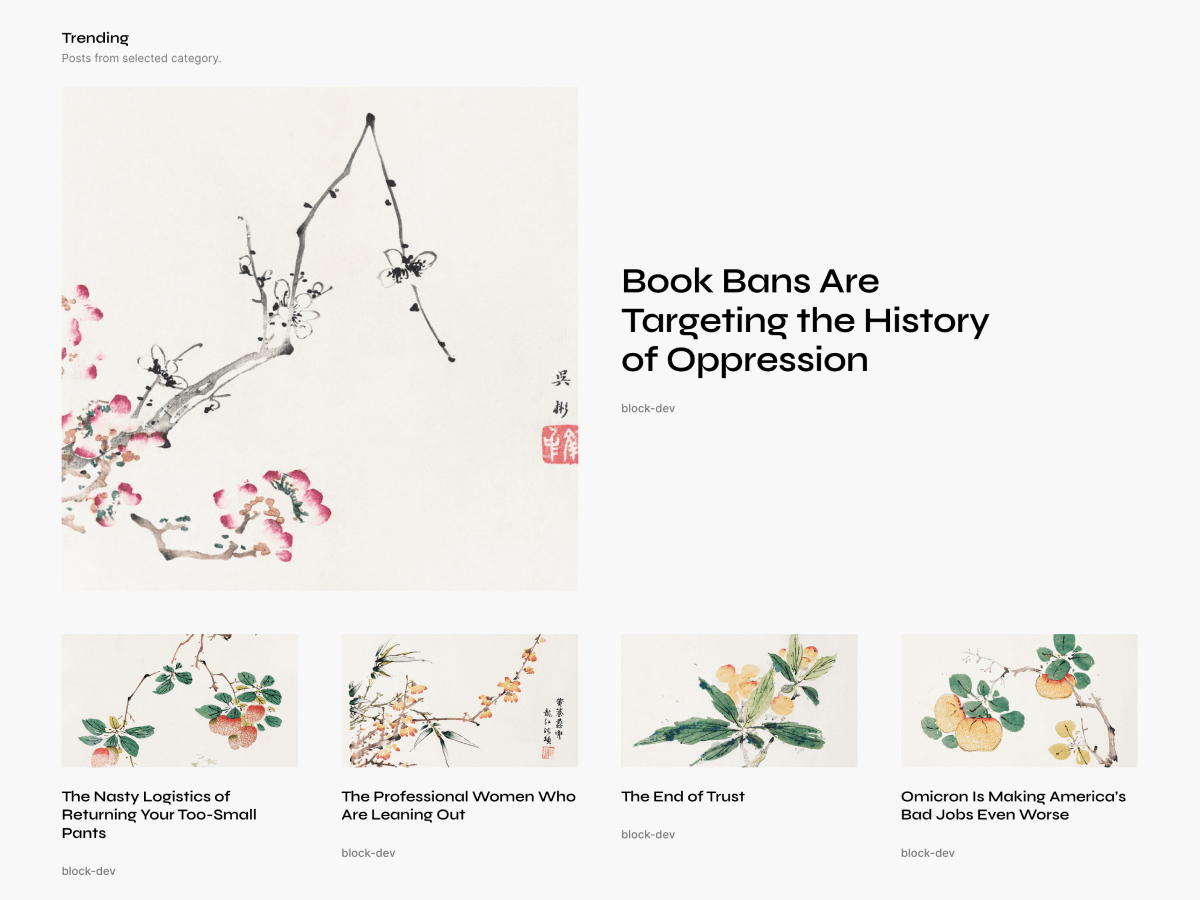Open 'The Professional Women Who Are Leaning Out'
This screenshot has height=900, width=1200.
[x=458, y=805]
